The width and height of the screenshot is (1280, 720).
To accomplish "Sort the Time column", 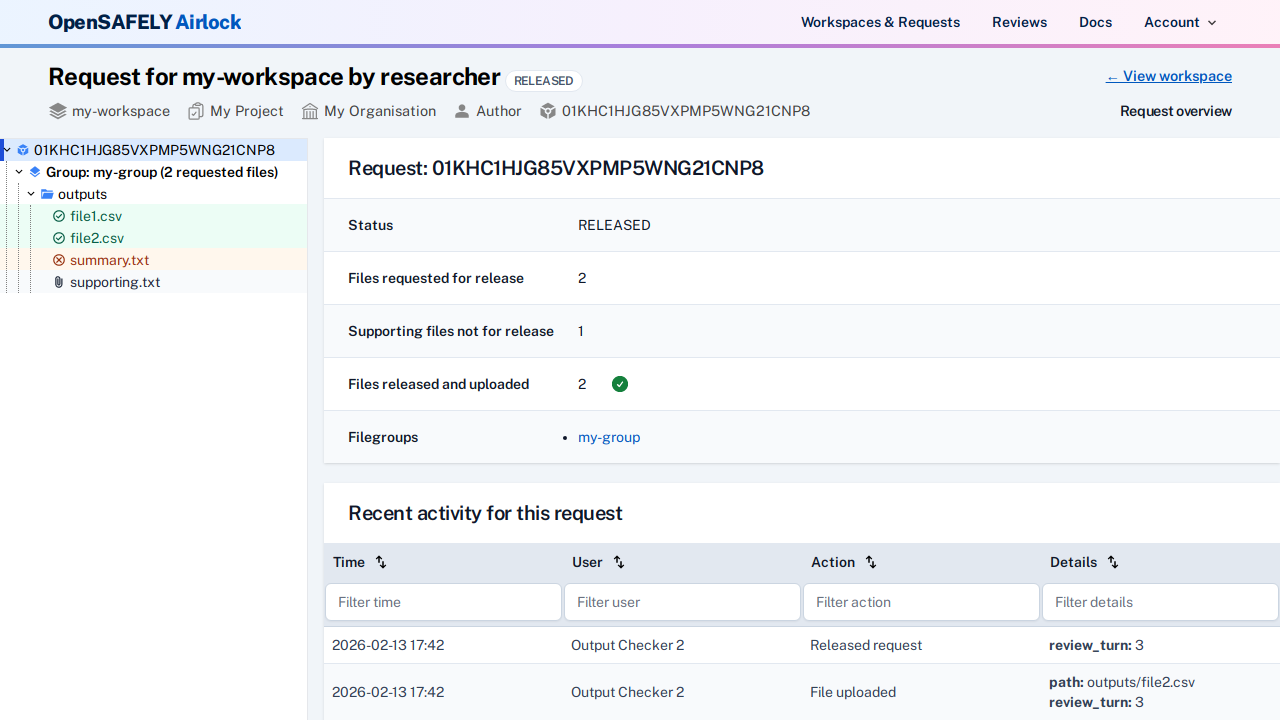I will click(380, 562).
